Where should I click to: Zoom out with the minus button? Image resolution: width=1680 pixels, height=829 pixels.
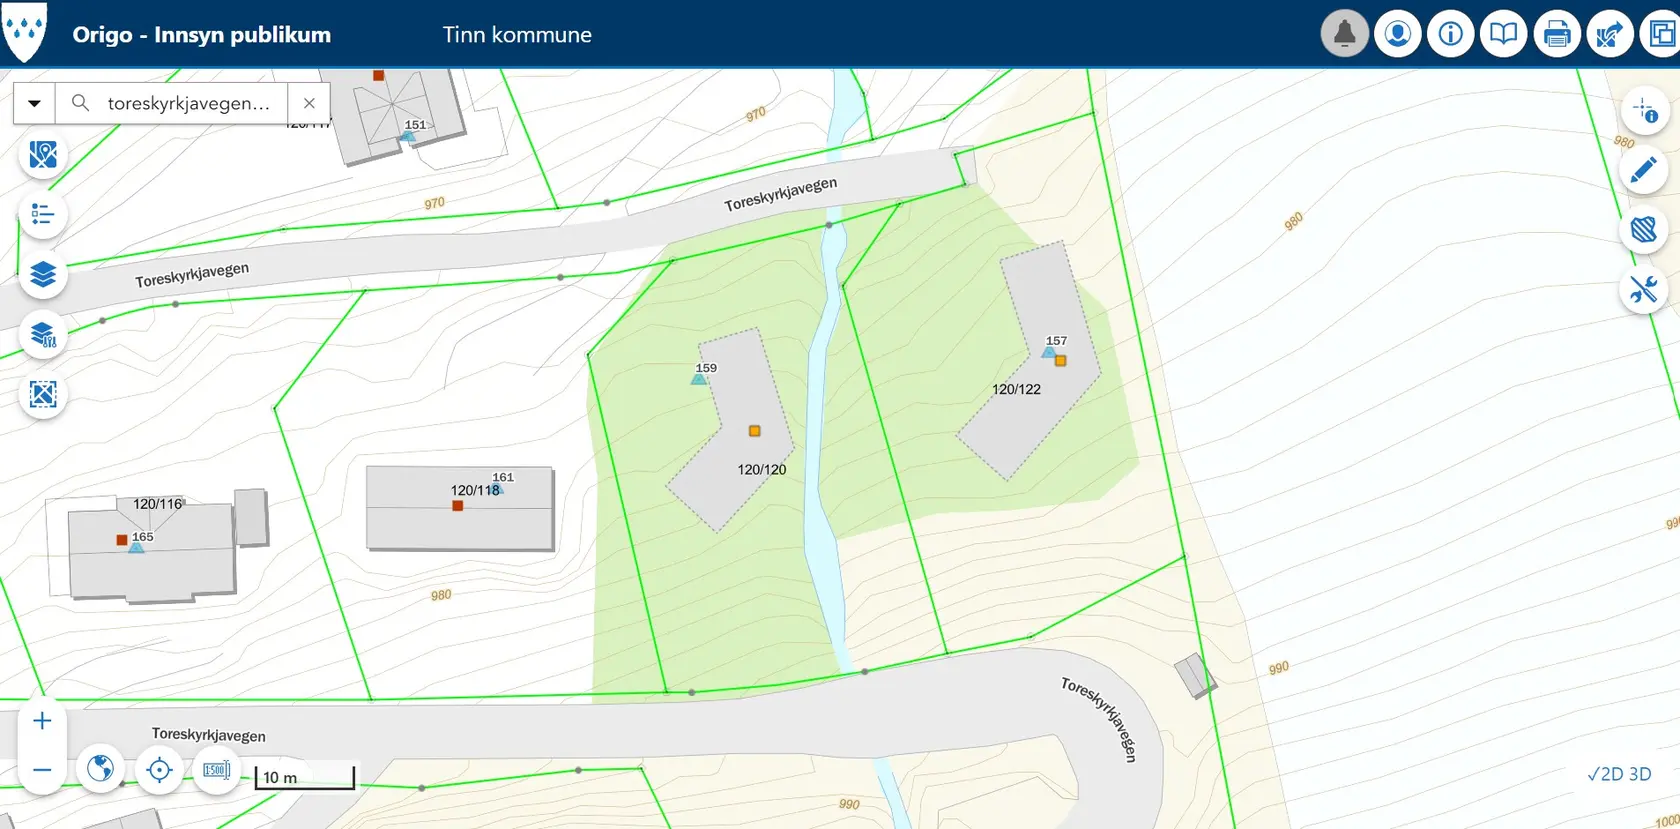pos(42,769)
